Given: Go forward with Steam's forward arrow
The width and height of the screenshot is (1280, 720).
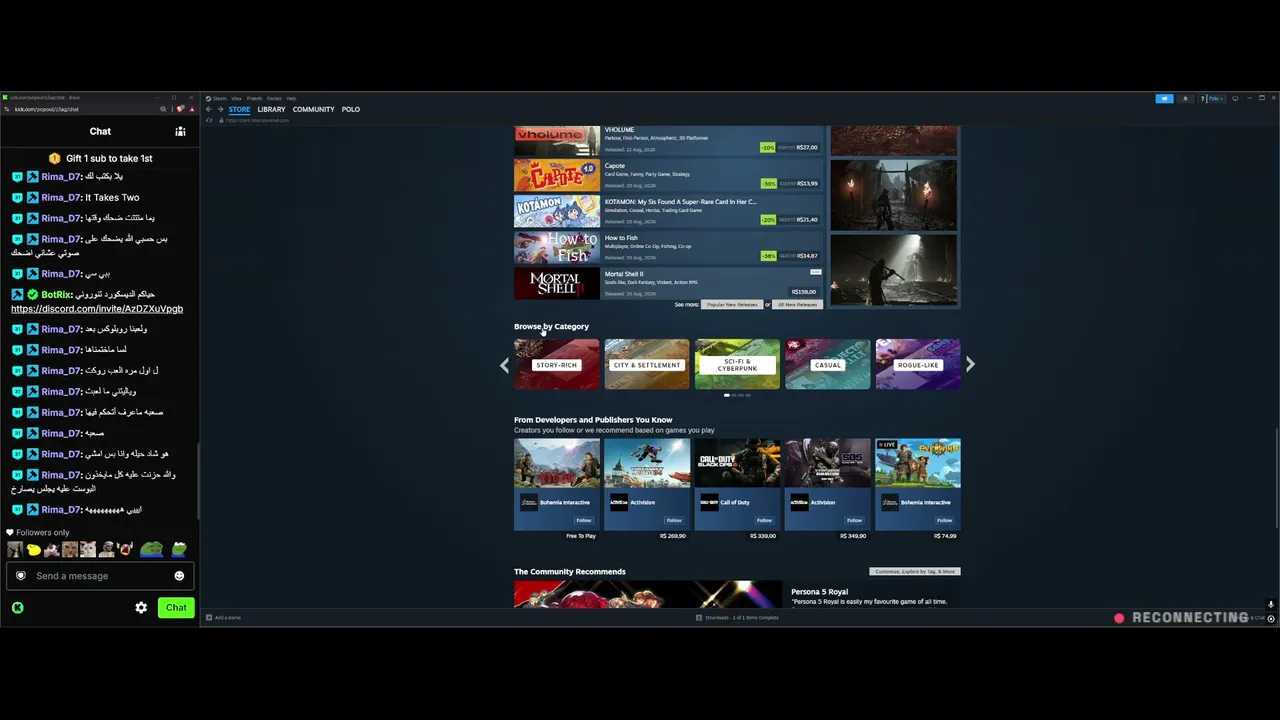Looking at the screenshot, I should tap(220, 109).
